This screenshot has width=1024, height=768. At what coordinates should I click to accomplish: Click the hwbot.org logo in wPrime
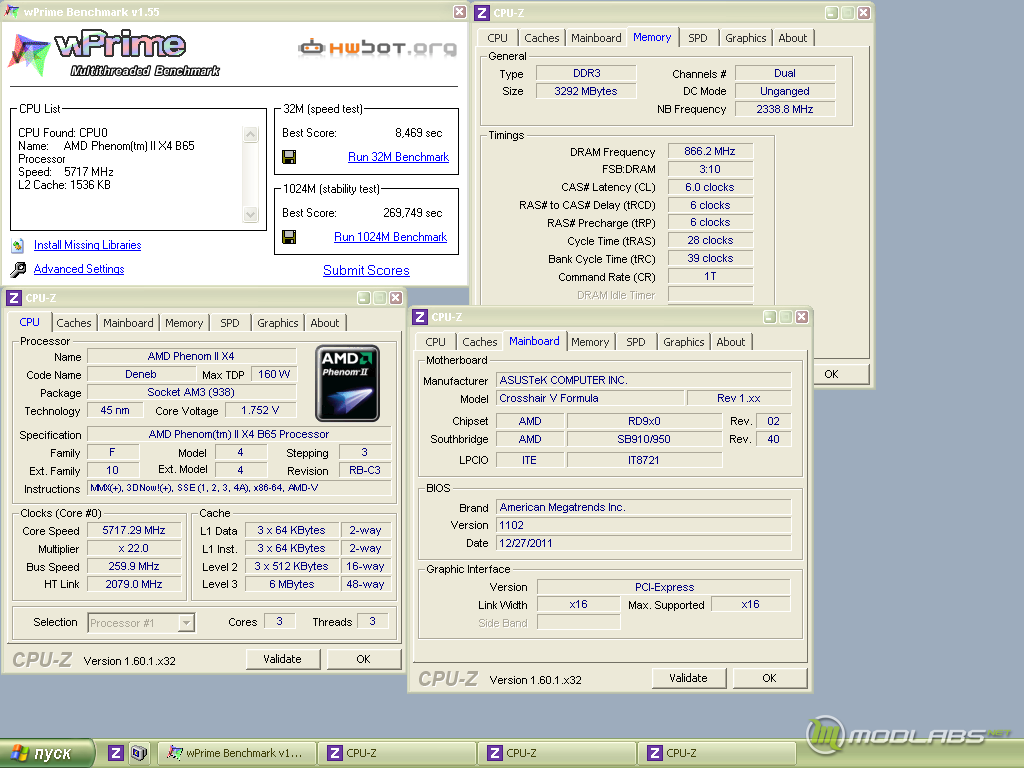pyautogui.click(x=377, y=48)
